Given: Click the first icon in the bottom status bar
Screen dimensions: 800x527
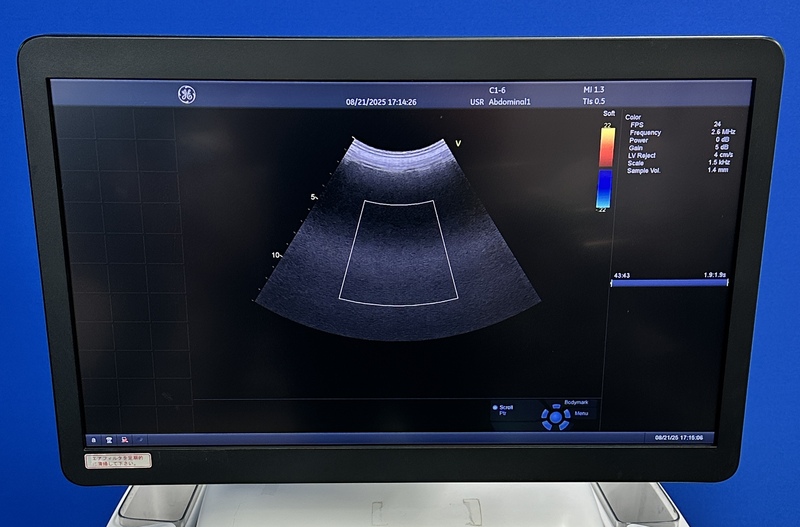Looking at the screenshot, I should pos(95,439).
